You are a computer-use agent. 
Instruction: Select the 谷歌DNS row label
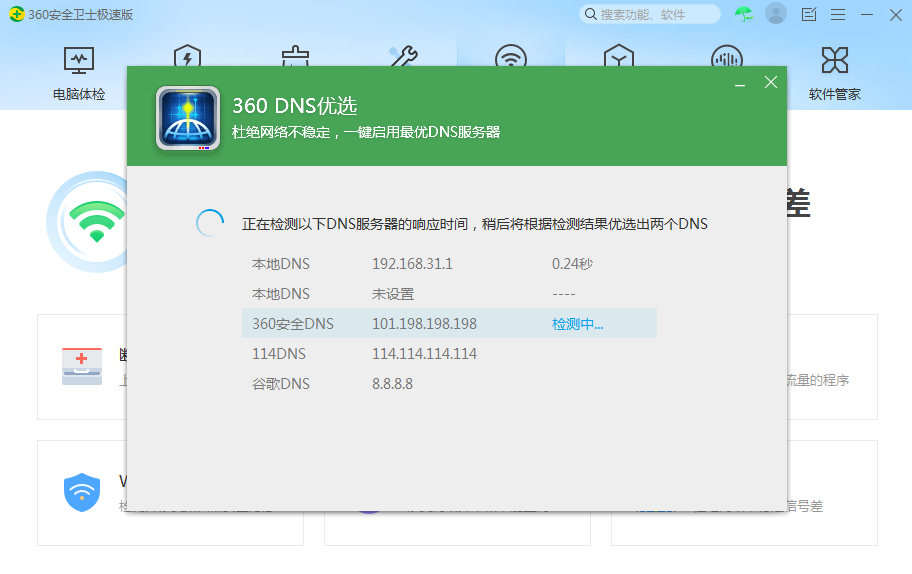click(281, 384)
